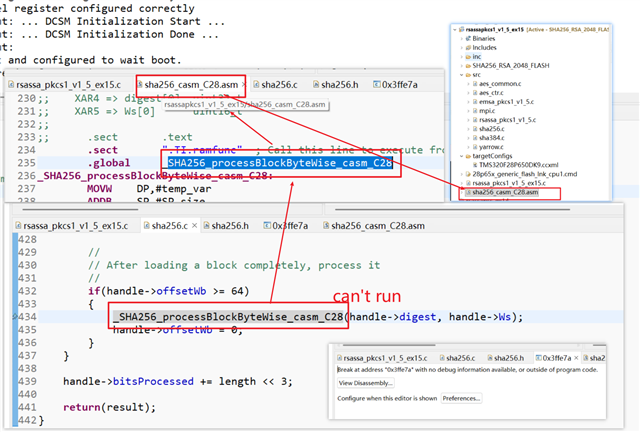Image resolution: width=640 pixels, height=432 pixels.
Task: Select sha256.c tab in middle editor
Action: click(x=169, y=226)
